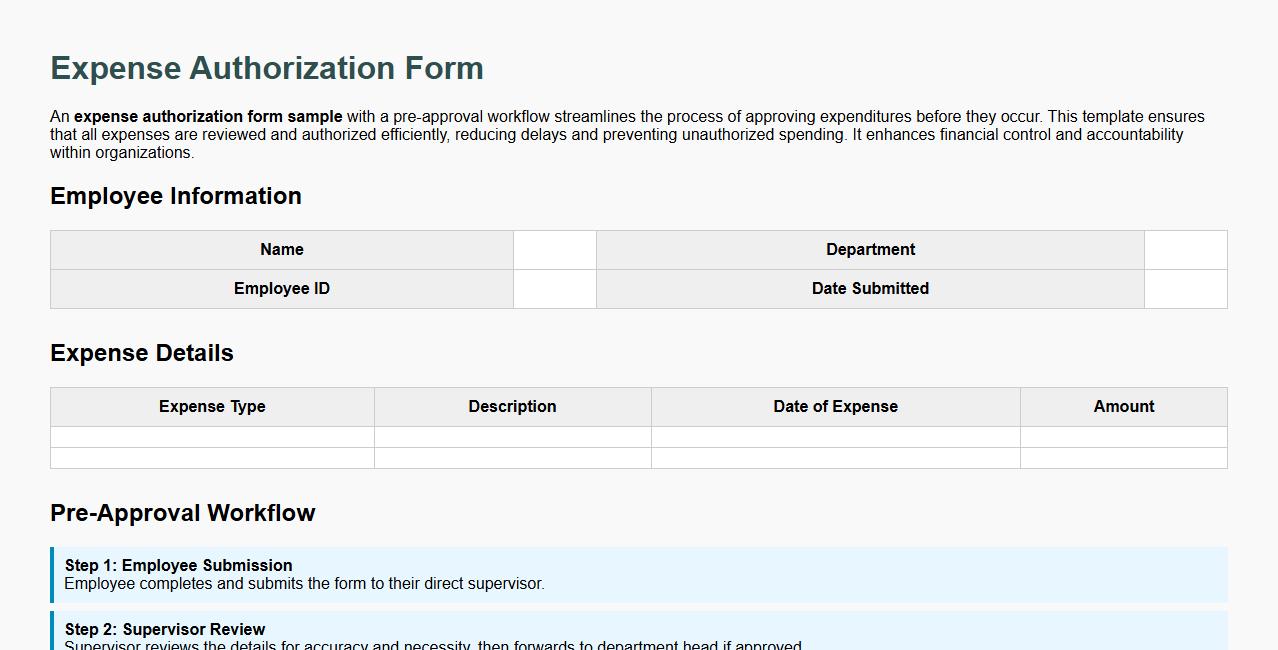Click the Pre-Approval Workflow heading
The height and width of the screenshot is (650, 1278).
coord(182,513)
